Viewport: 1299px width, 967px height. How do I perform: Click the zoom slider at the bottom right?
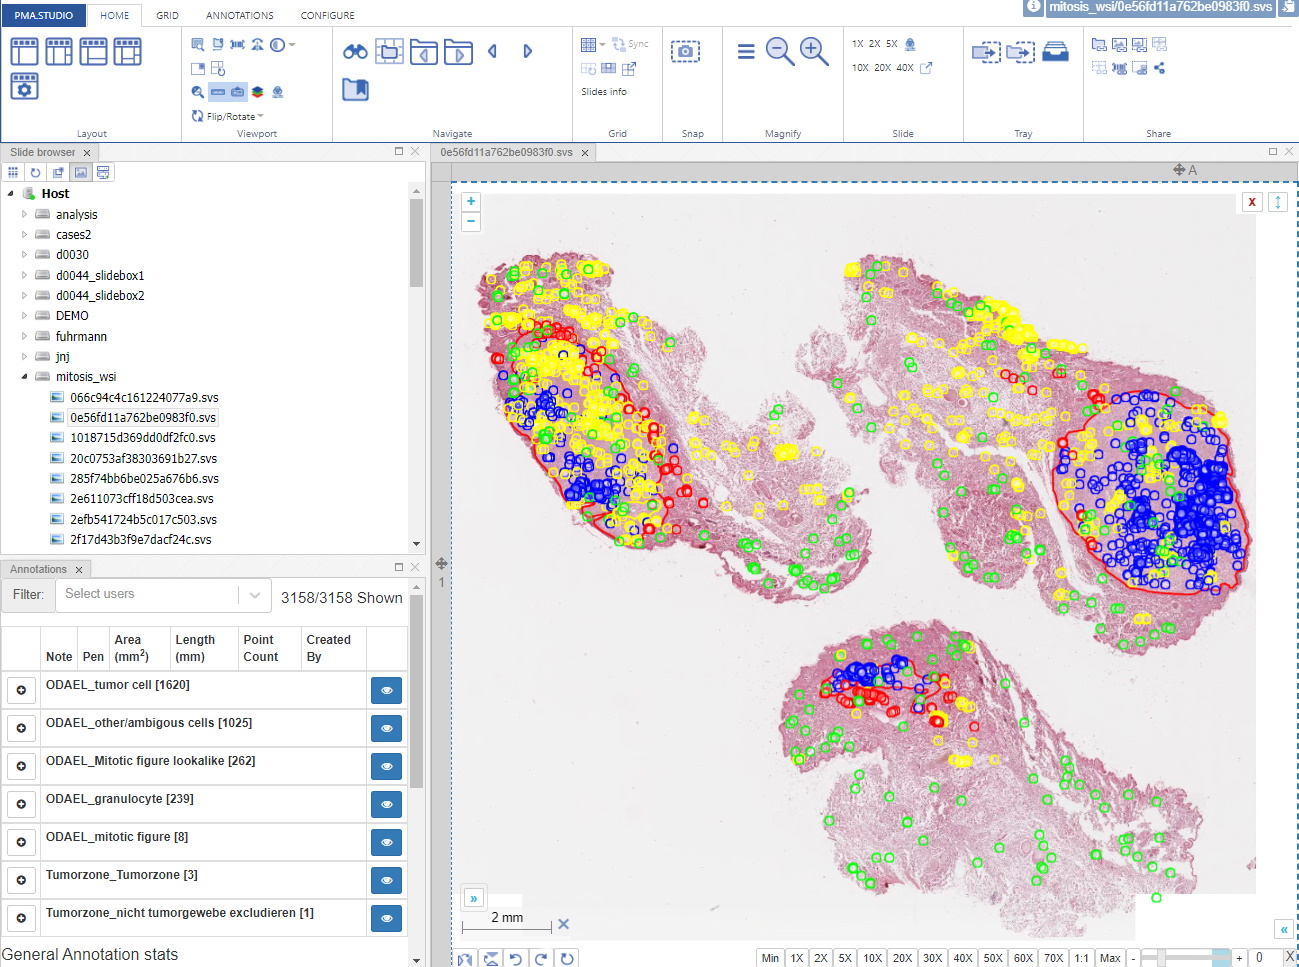(1185, 958)
